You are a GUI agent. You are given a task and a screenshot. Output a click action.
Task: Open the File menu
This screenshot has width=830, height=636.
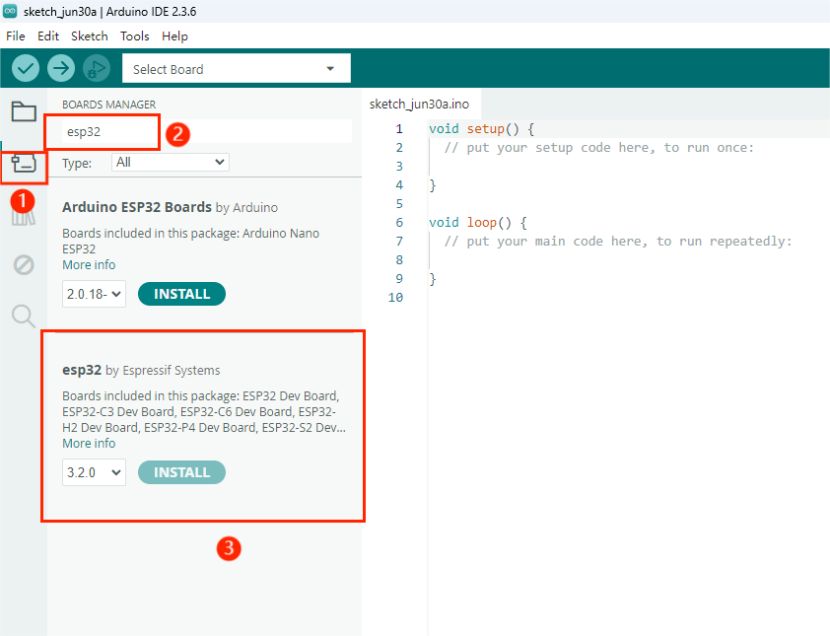coord(15,36)
